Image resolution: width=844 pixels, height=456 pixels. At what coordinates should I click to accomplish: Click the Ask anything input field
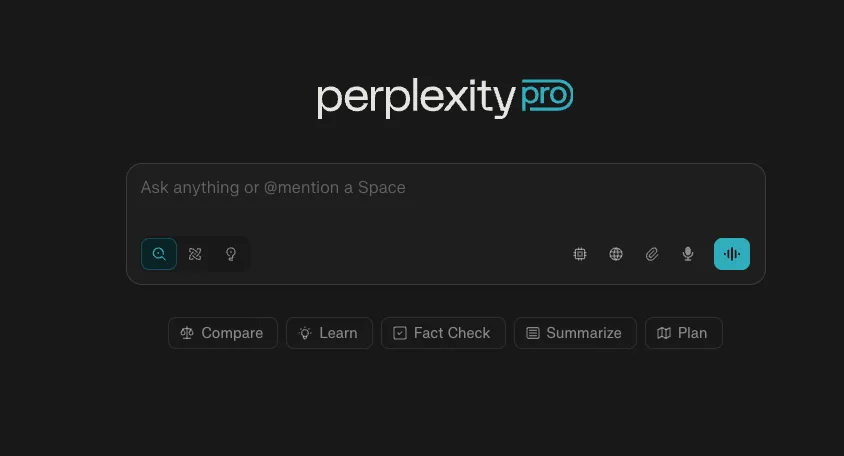click(446, 198)
